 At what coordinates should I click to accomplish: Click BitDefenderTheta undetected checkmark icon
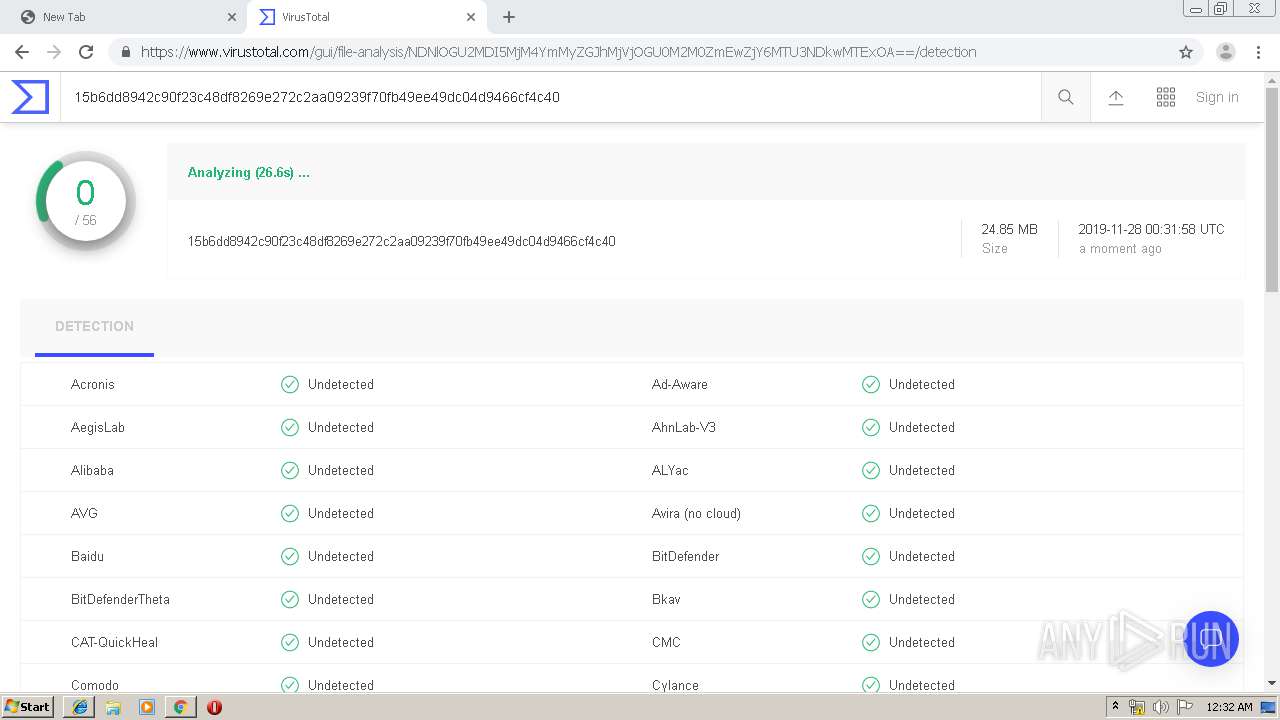click(290, 599)
